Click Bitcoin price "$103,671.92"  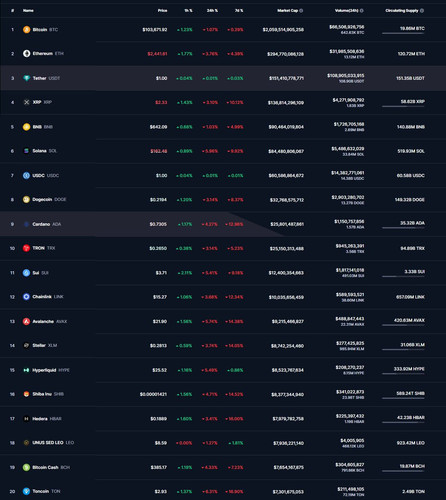coord(155,30)
